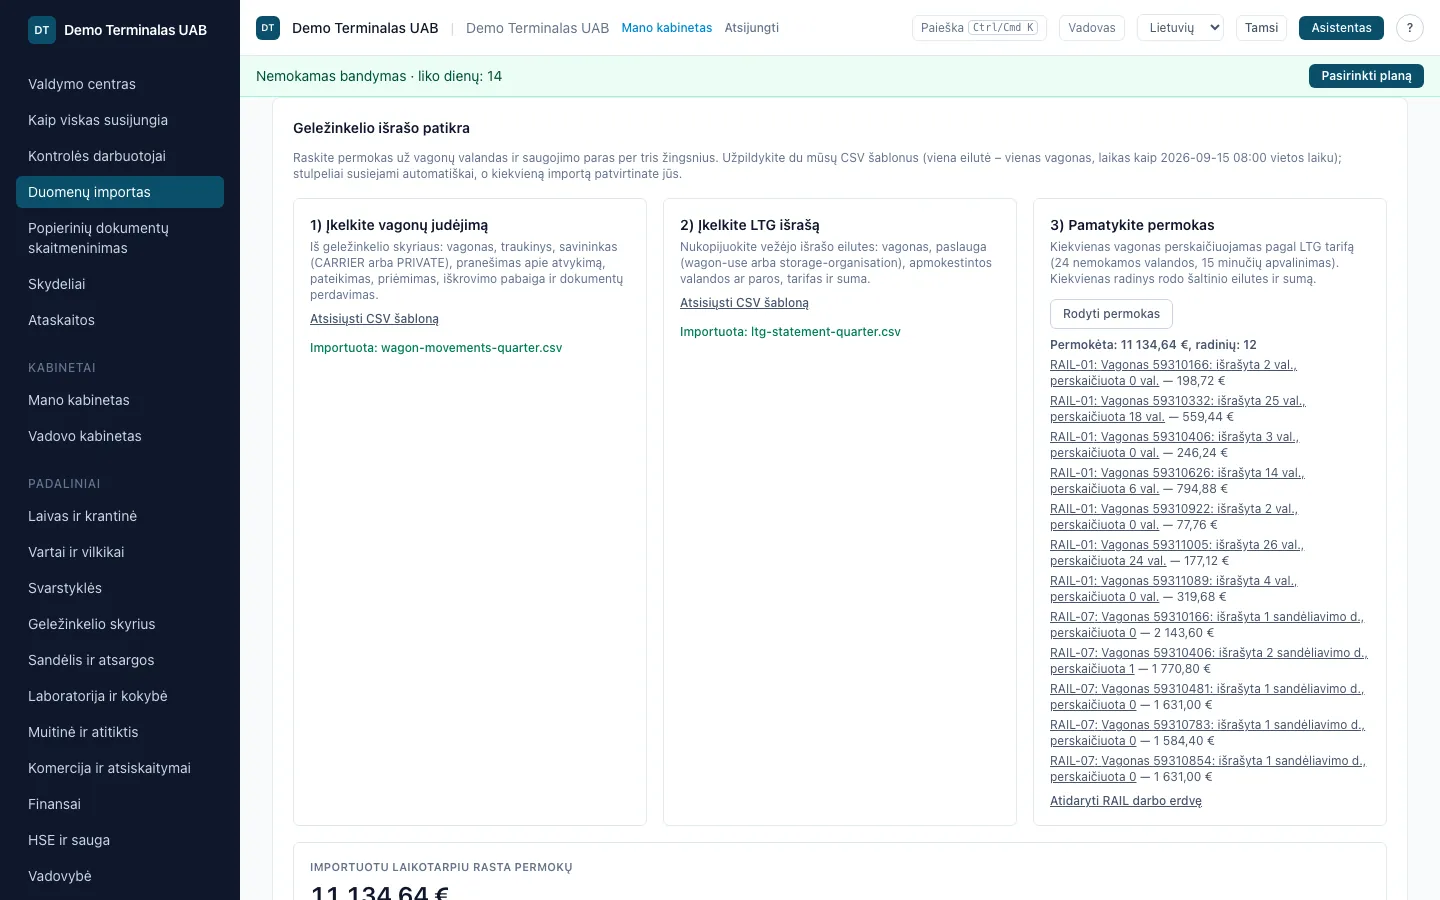The height and width of the screenshot is (900, 1440).
Task: Open RAIL-01 finding for wagon 59310406
Action: (1174, 445)
